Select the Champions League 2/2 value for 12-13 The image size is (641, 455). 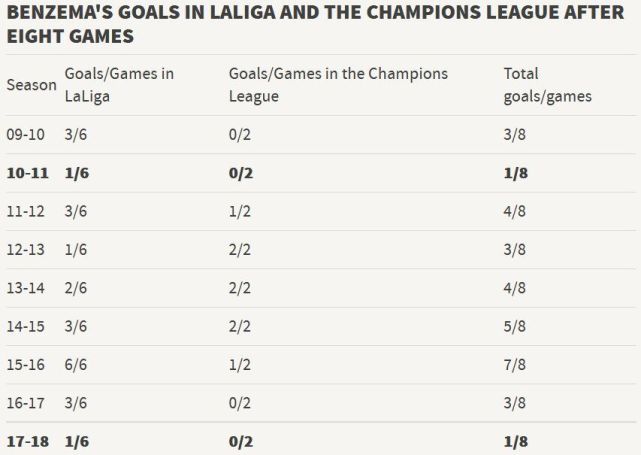tap(241, 250)
